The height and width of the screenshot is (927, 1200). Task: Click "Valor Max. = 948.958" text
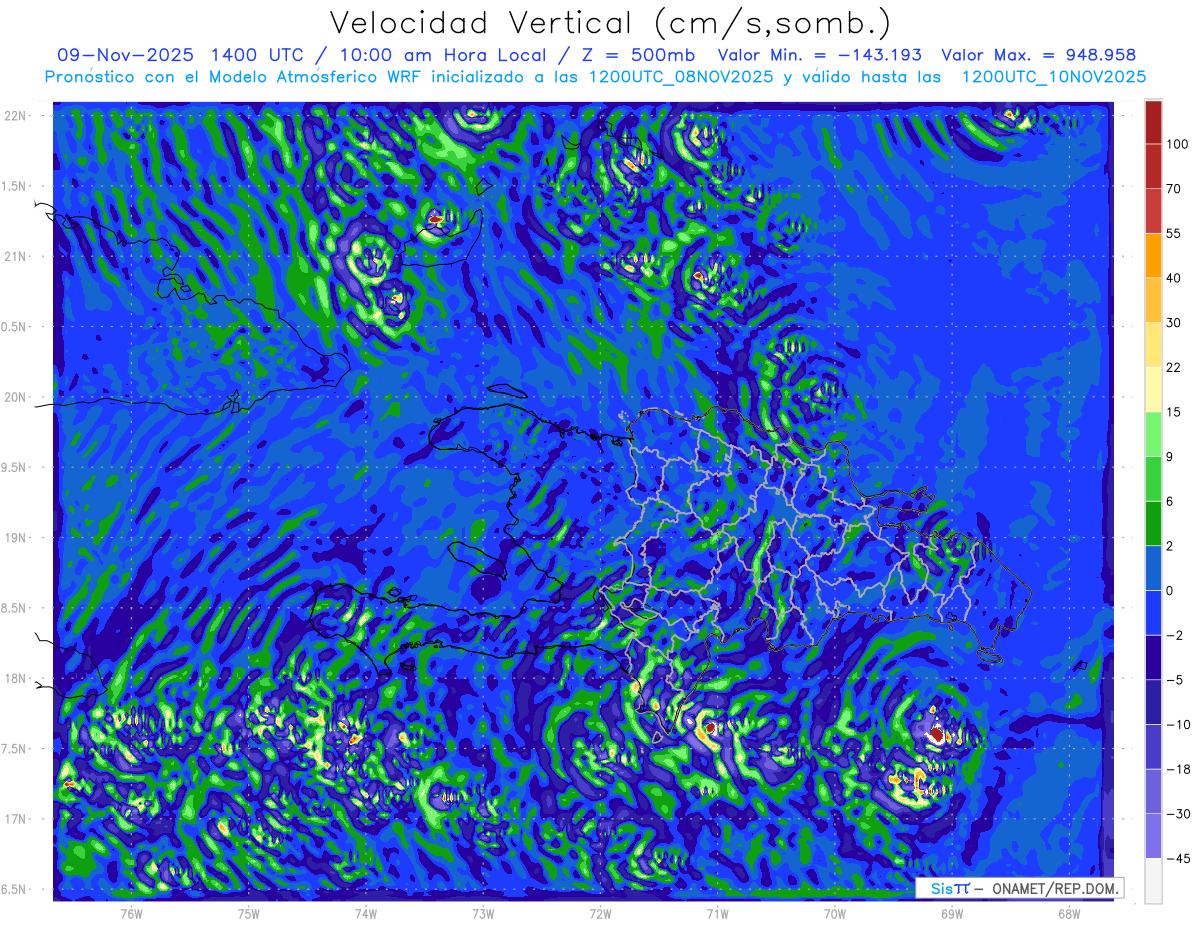tap(1038, 55)
